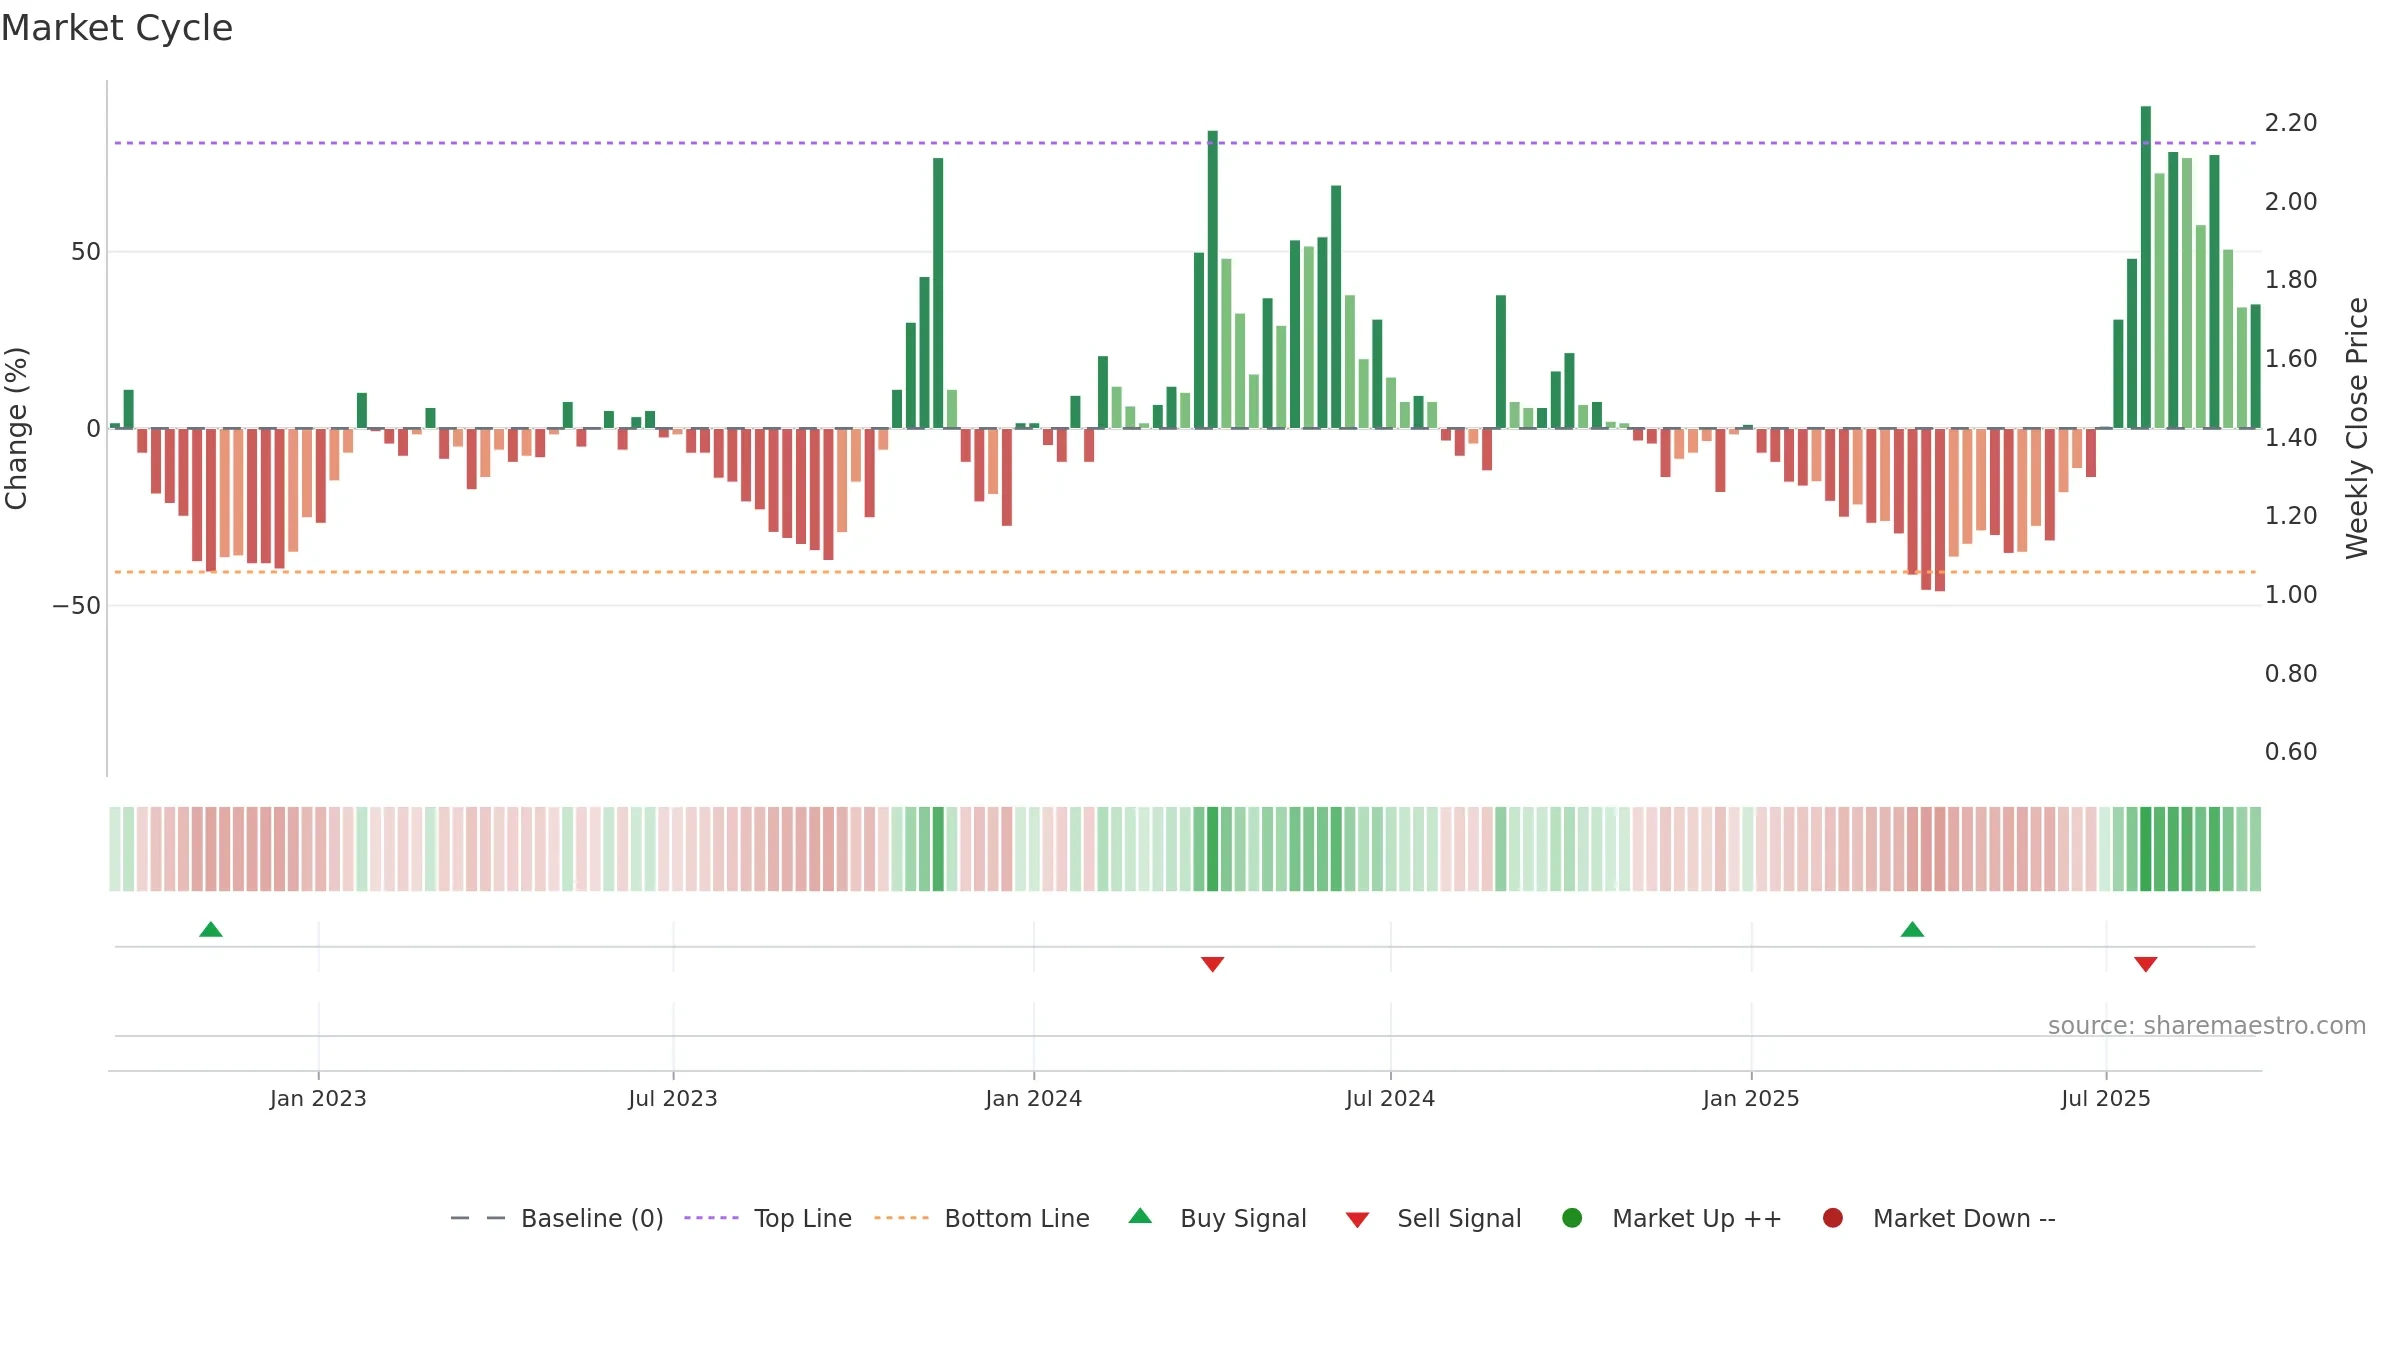Click the green Market Up legend circle
Image resolution: width=2400 pixels, height=1350 pixels.
click(x=1572, y=1218)
